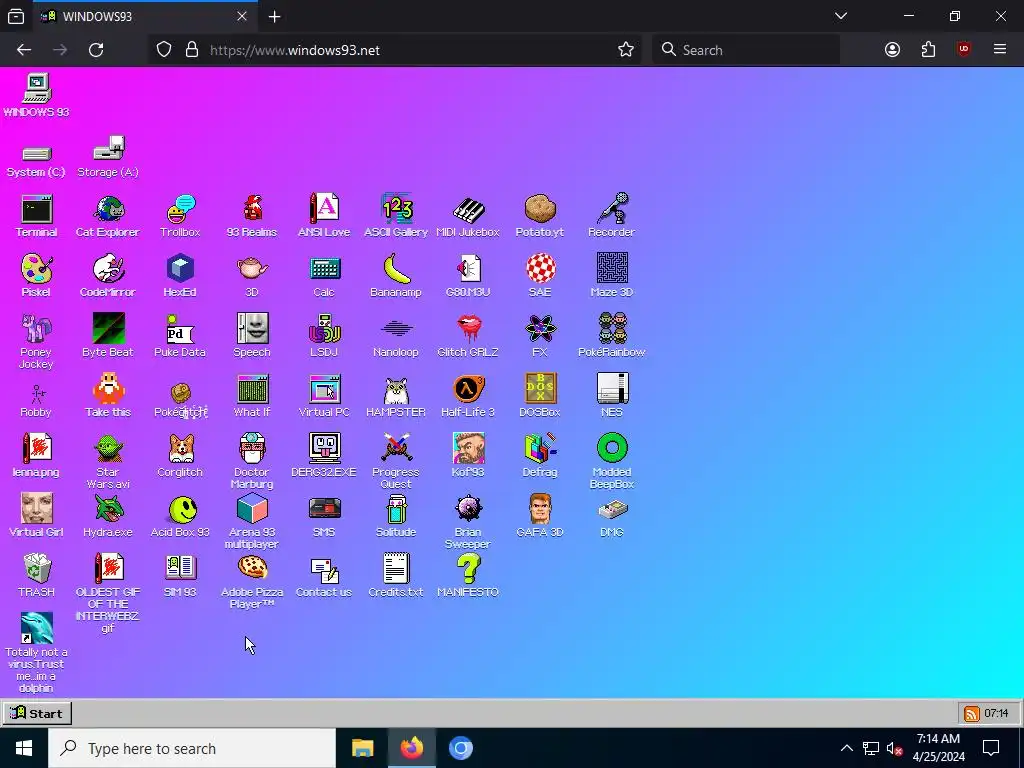
Task: Open Adobe Pizza Player icon
Action: coord(252,582)
